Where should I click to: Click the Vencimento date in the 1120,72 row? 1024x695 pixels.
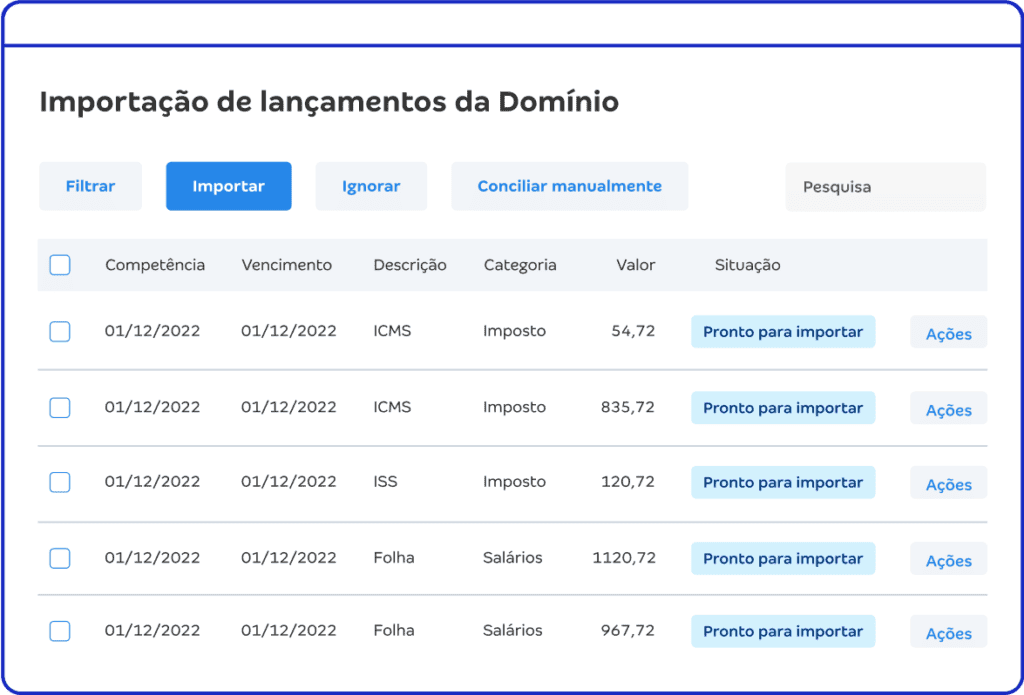[x=289, y=558]
